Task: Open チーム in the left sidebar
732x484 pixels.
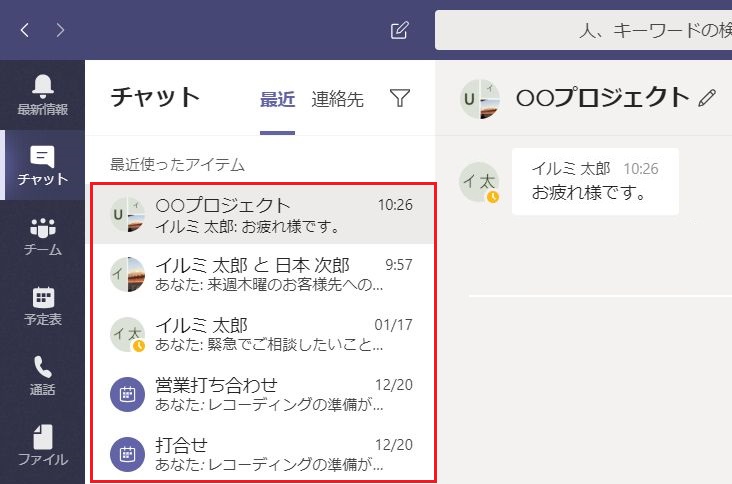Action: click(x=42, y=237)
